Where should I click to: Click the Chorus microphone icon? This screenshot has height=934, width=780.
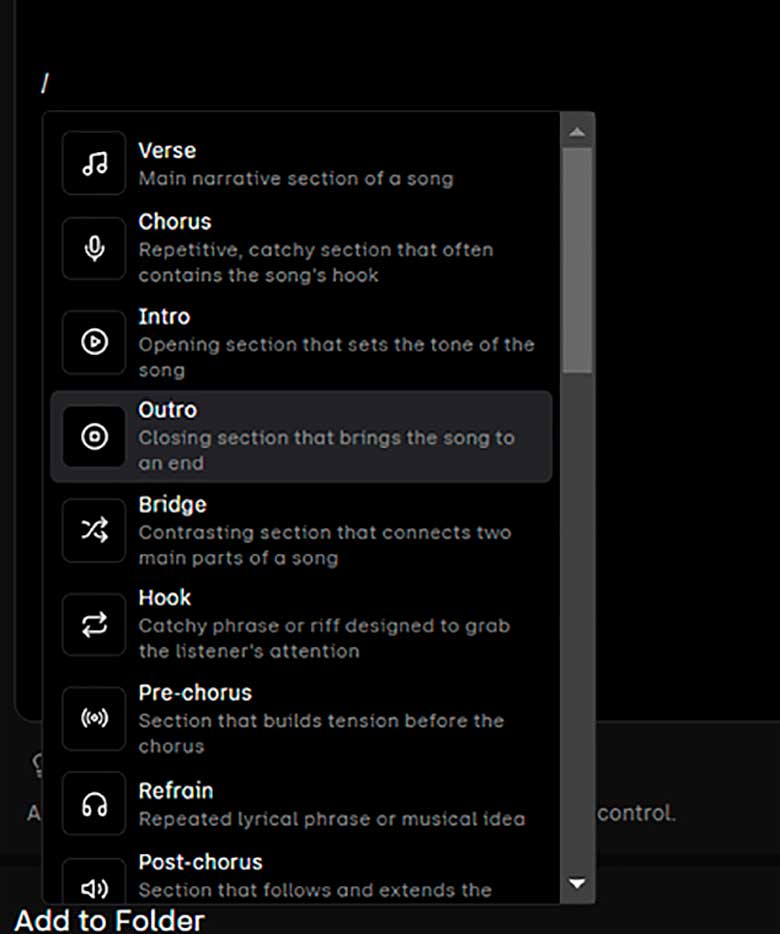pos(94,248)
